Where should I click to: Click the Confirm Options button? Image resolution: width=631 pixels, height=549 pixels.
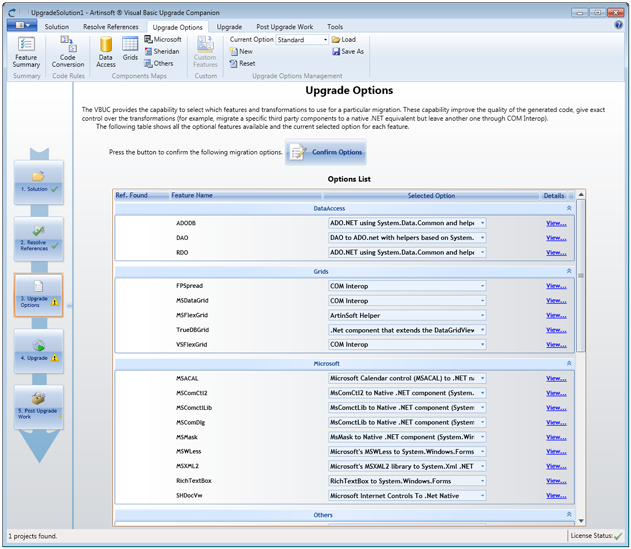coord(326,152)
